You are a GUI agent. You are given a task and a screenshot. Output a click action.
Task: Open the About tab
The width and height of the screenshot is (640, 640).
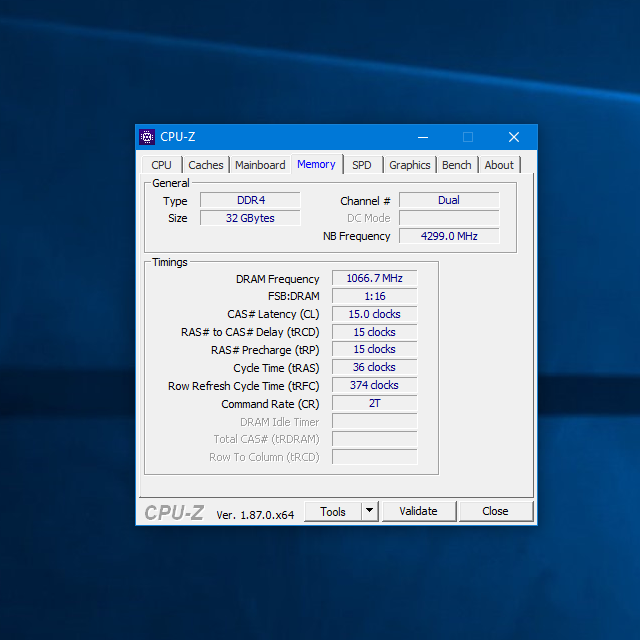coord(499,165)
